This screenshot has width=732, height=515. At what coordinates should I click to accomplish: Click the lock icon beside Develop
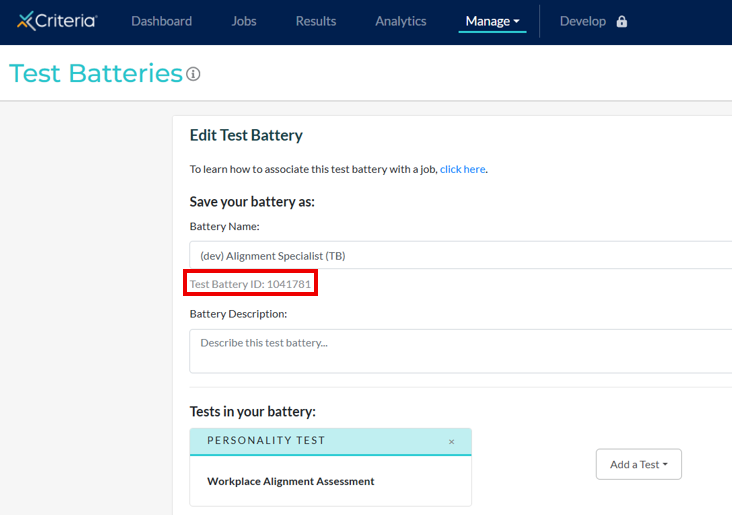coord(622,22)
